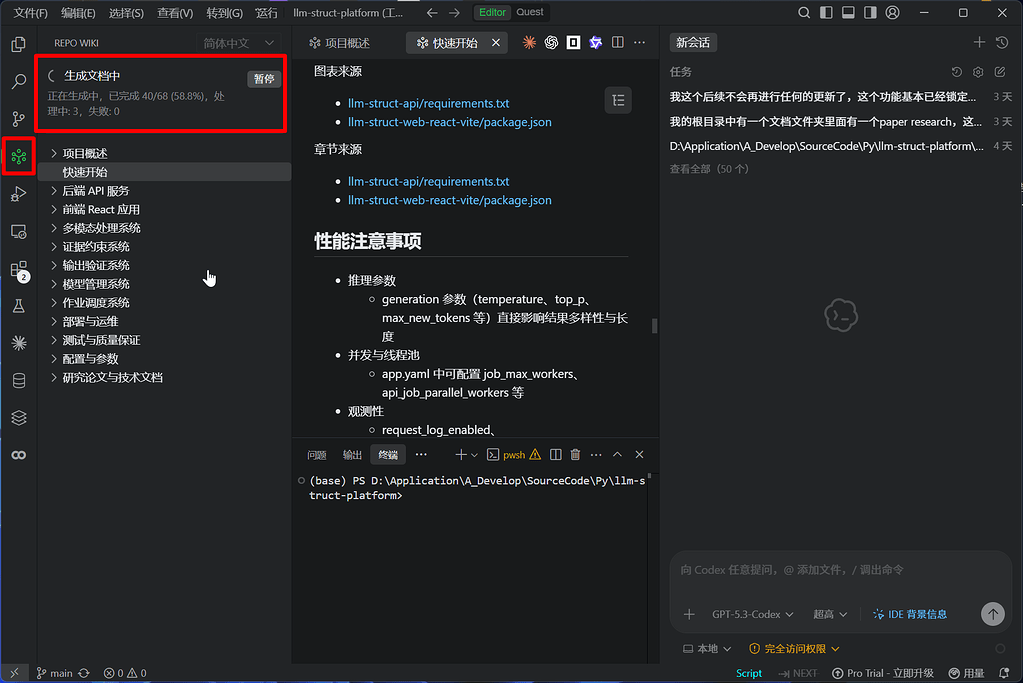Open the 超高 reasoning level dropdown

pyautogui.click(x=830, y=615)
